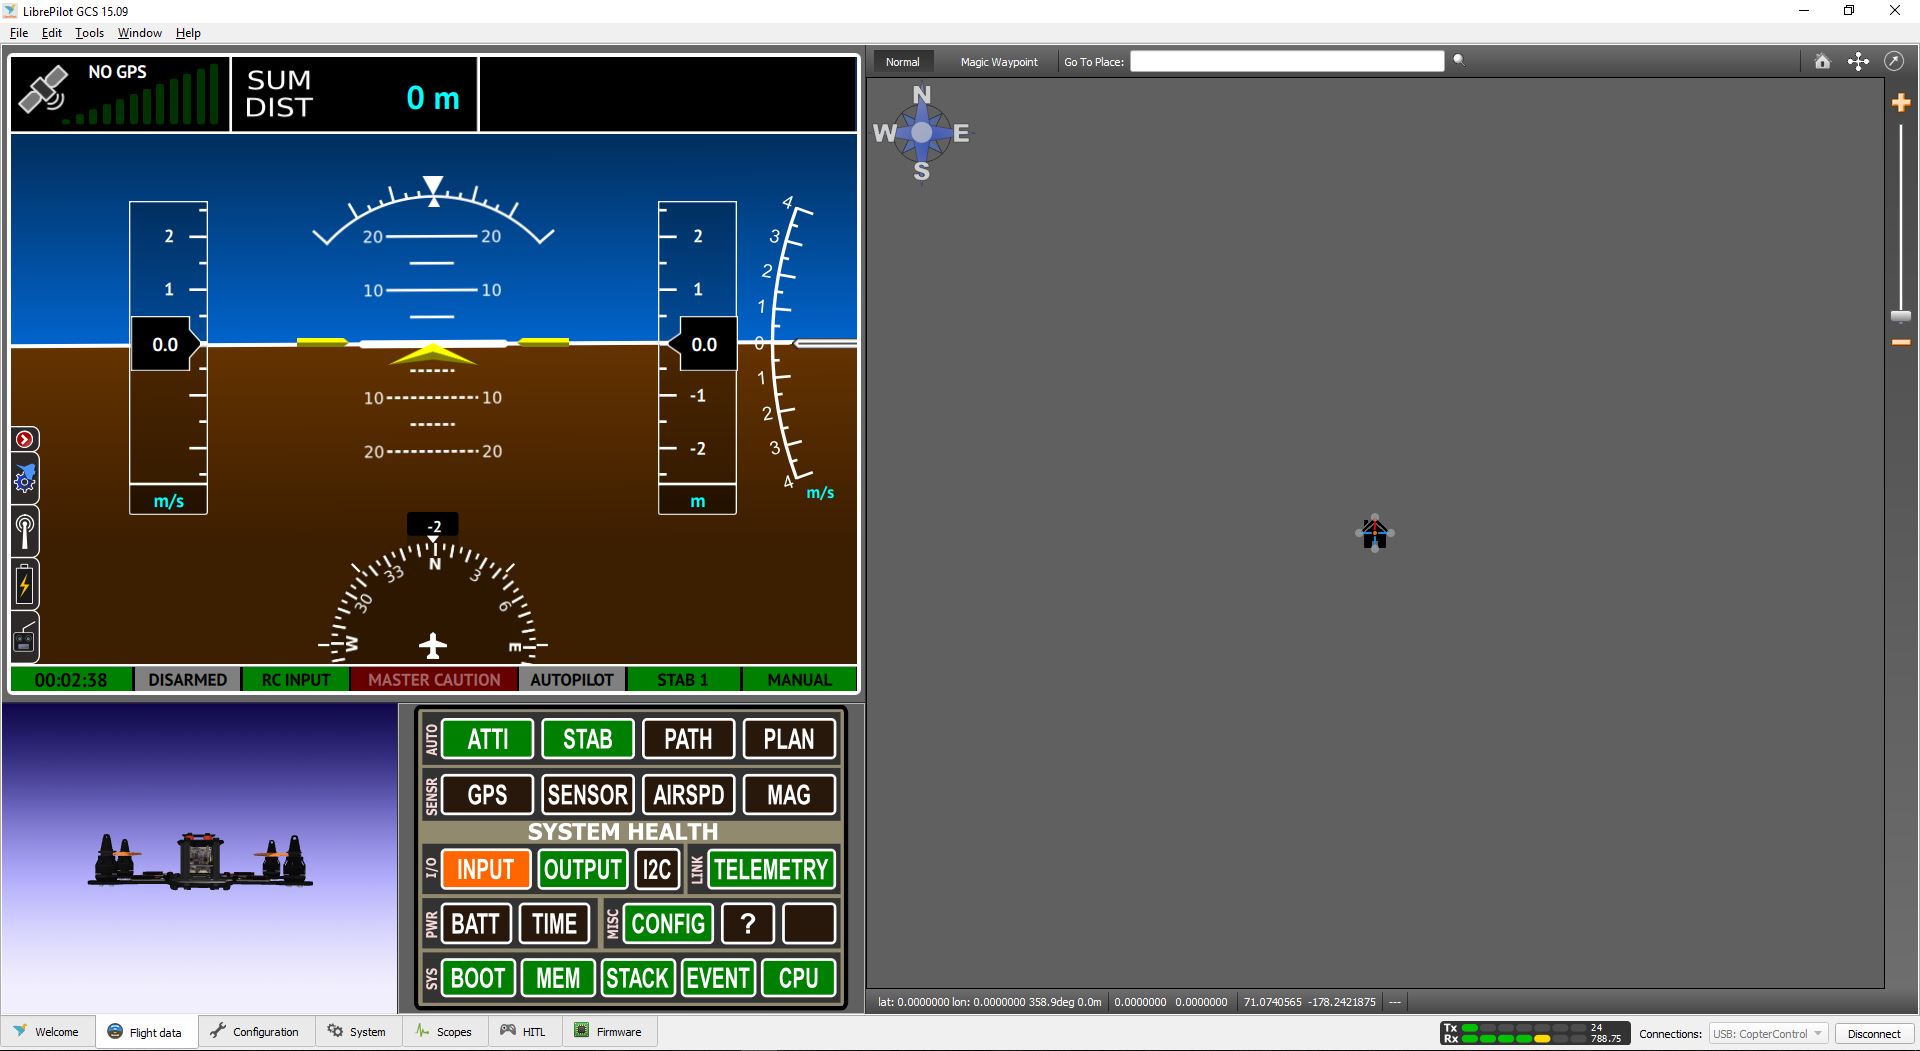Zoom out with the orange minus icon
Viewport: 1920px width, 1051px height.
[1901, 343]
